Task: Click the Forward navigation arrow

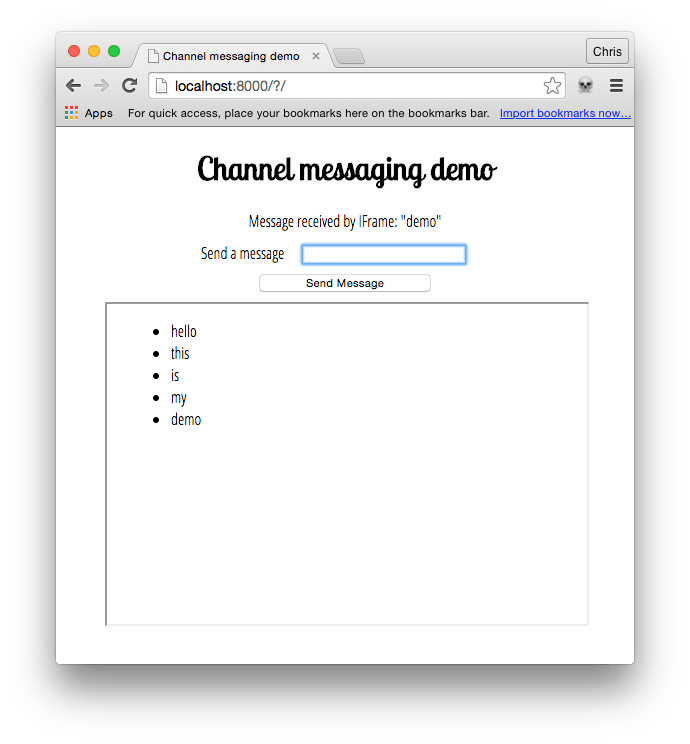Action: (x=101, y=86)
